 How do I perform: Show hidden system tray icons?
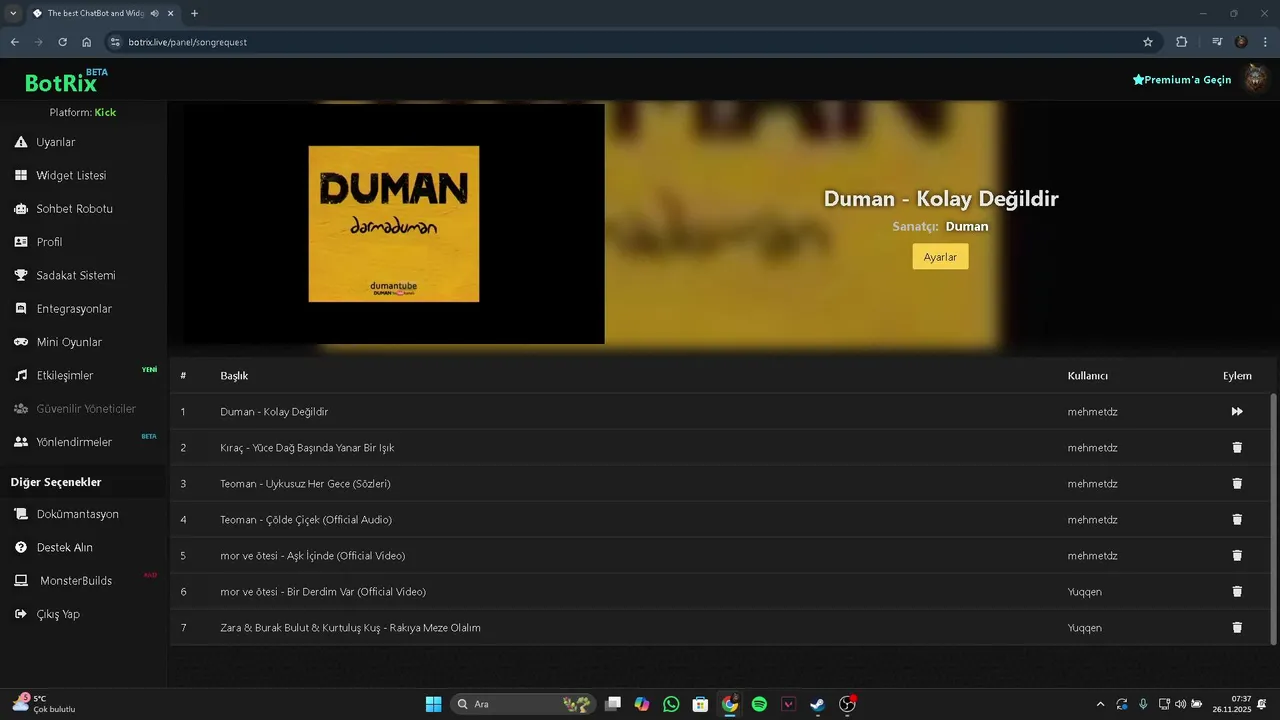[1101, 704]
